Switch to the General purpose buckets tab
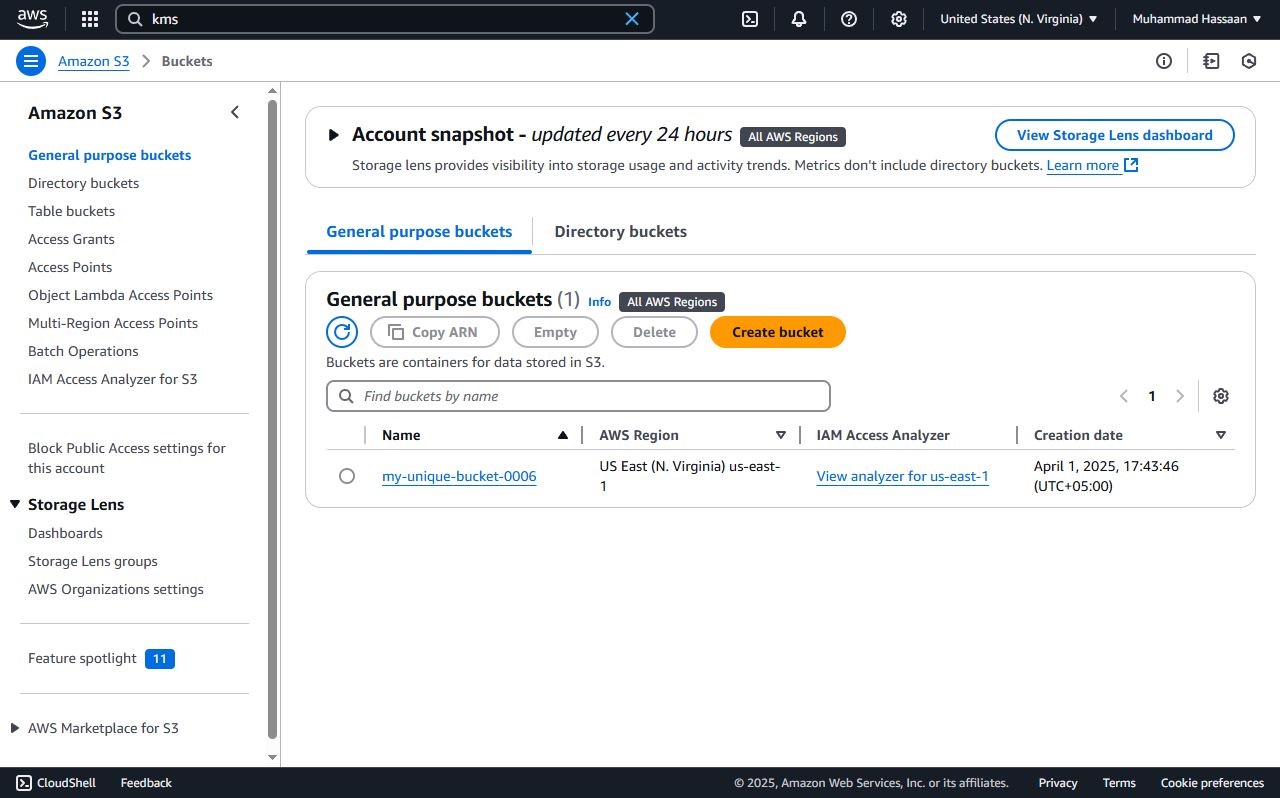This screenshot has height=798, width=1280. (419, 231)
